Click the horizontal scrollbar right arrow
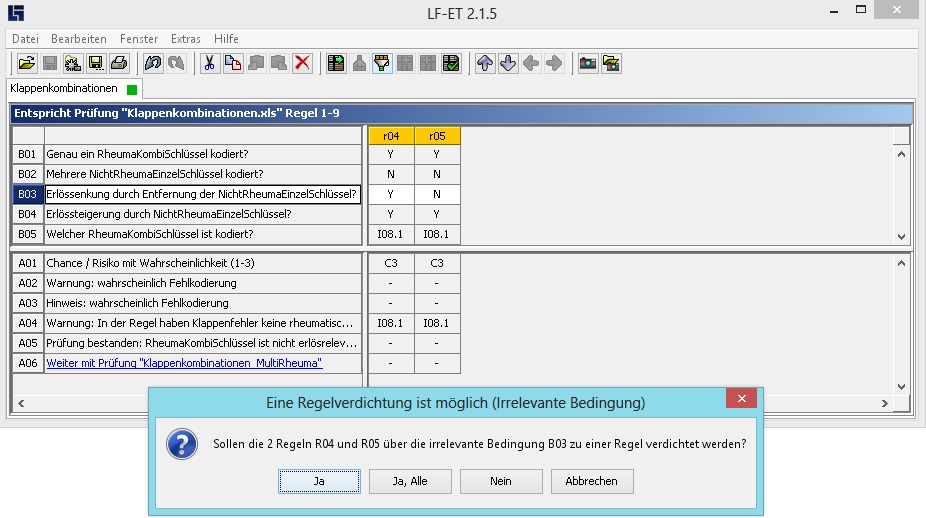 coord(885,403)
